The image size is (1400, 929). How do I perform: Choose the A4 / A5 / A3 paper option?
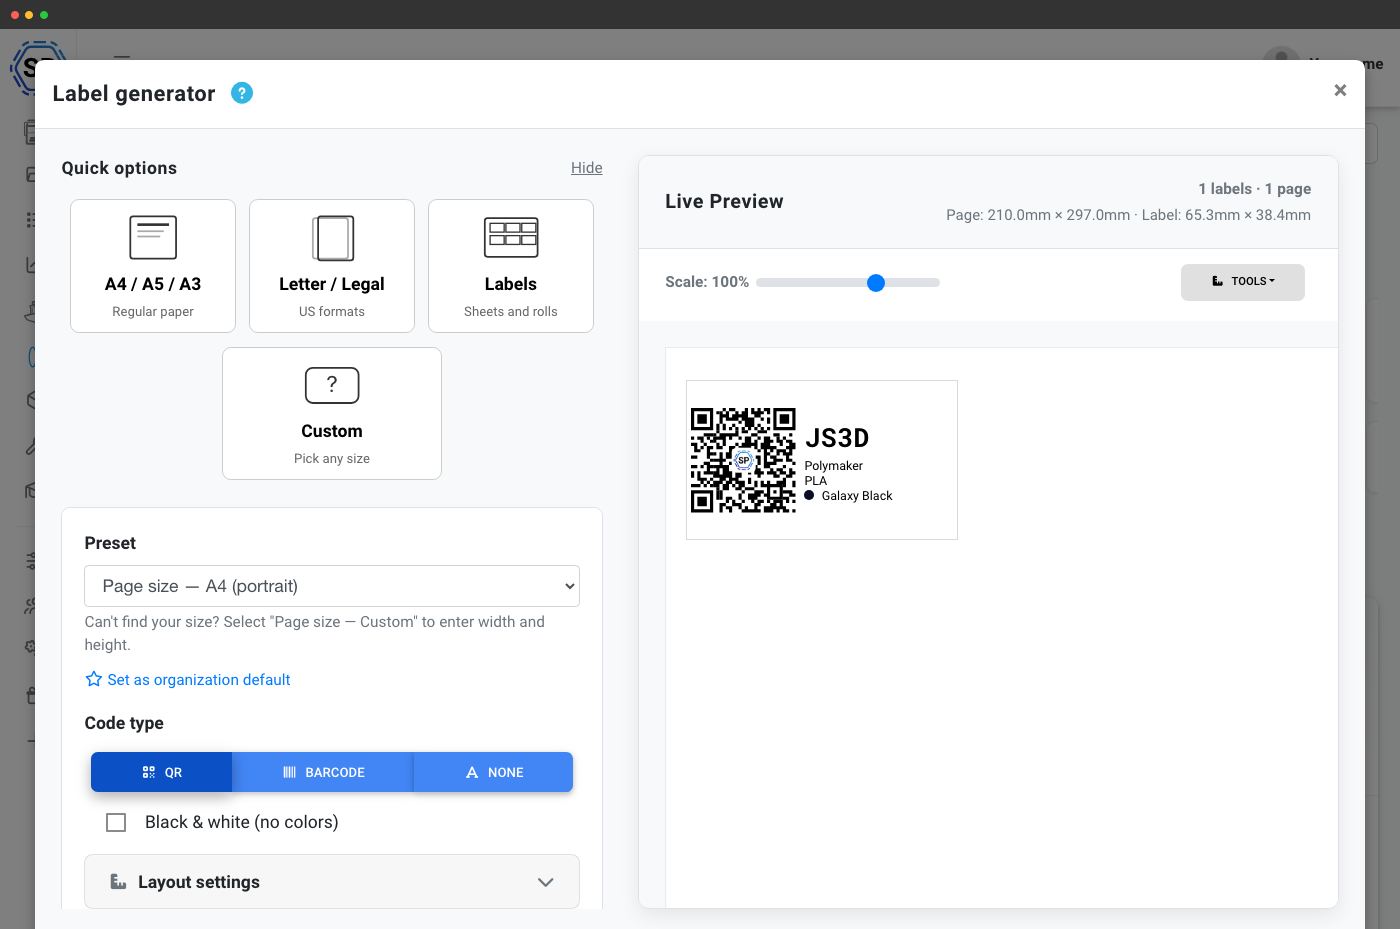[x=153, y=266]
